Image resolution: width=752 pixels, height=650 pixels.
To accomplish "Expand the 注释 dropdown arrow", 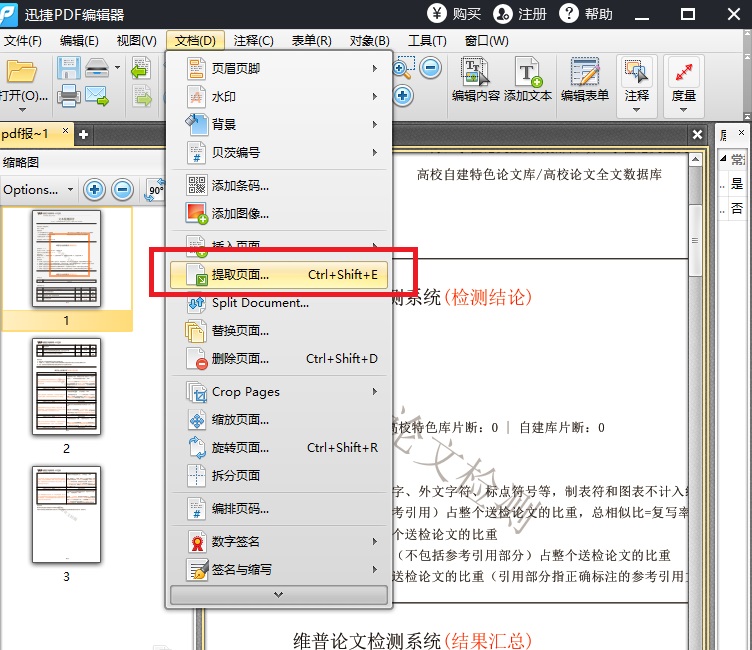I will pos(636,110).
